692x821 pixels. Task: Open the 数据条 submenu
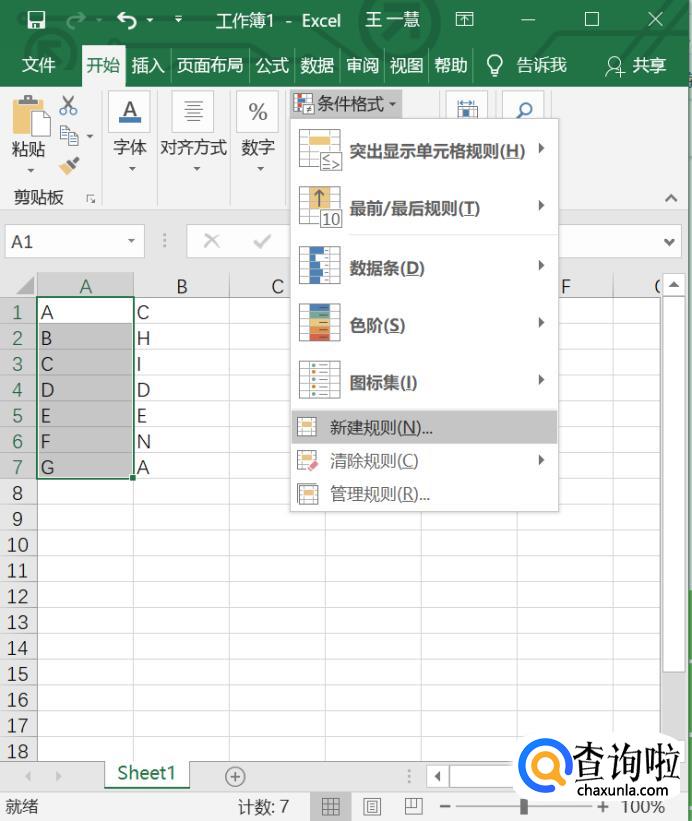[x=424, y=267]
